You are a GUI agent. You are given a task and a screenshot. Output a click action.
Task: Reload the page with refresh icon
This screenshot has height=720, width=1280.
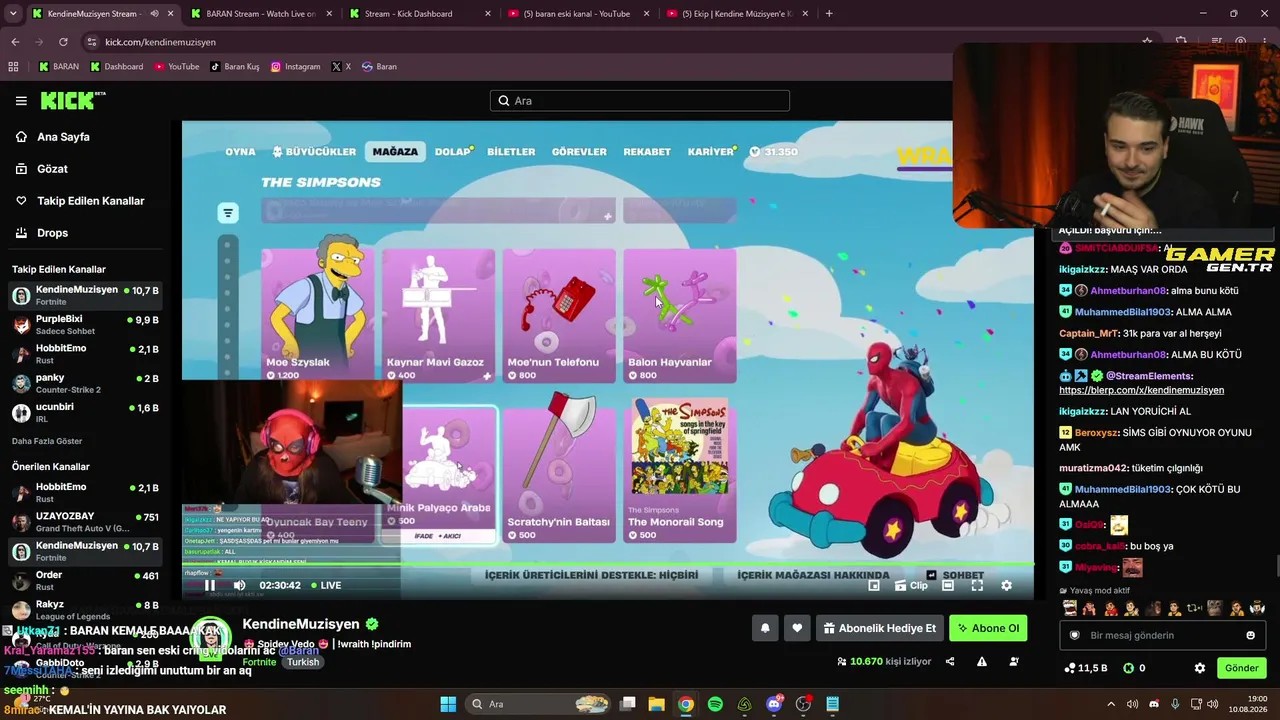tap(63, 42)
